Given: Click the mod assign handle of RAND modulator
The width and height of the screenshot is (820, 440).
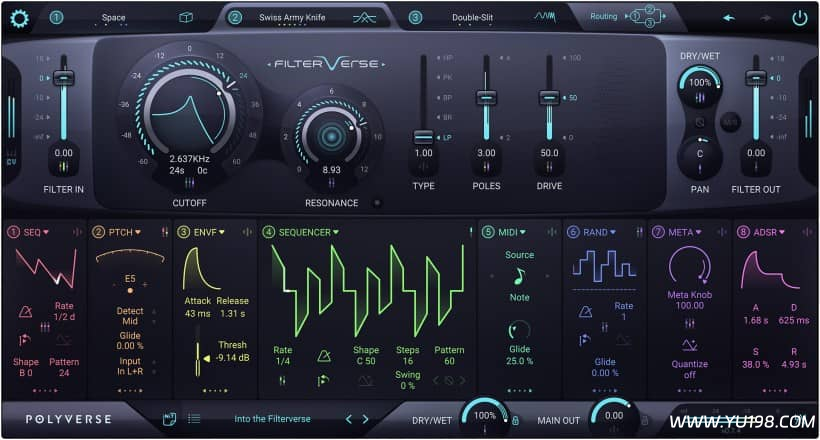Looking at the screenshot, I should 639,232.
